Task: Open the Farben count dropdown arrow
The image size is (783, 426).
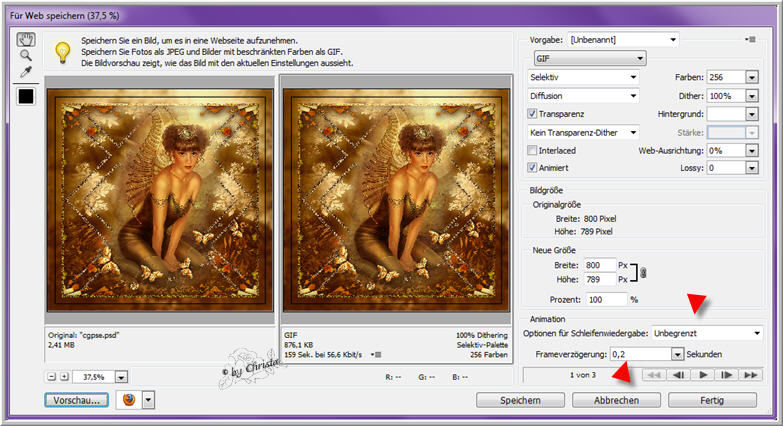Action: [x=752, y=77]
